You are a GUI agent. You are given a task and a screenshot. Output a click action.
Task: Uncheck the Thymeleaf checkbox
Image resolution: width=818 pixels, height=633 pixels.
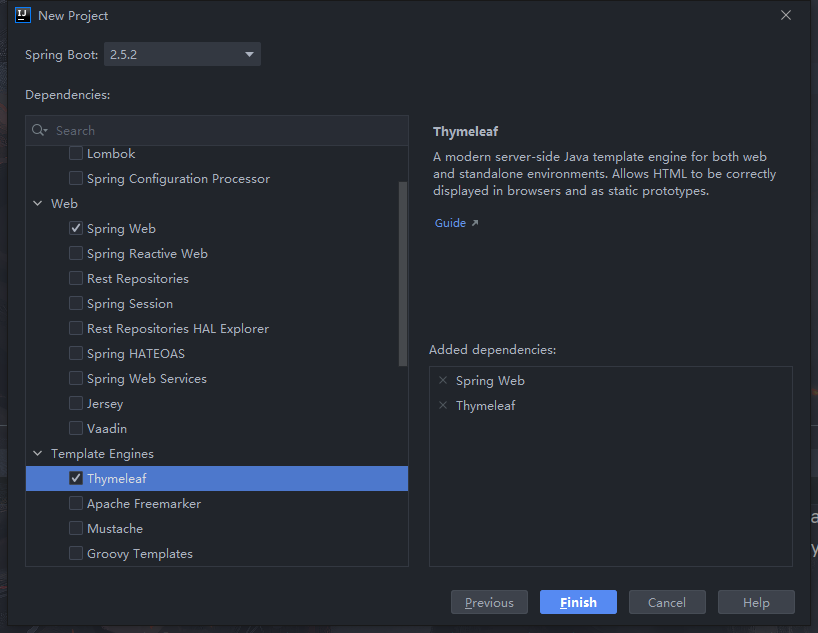click(76, 478)
